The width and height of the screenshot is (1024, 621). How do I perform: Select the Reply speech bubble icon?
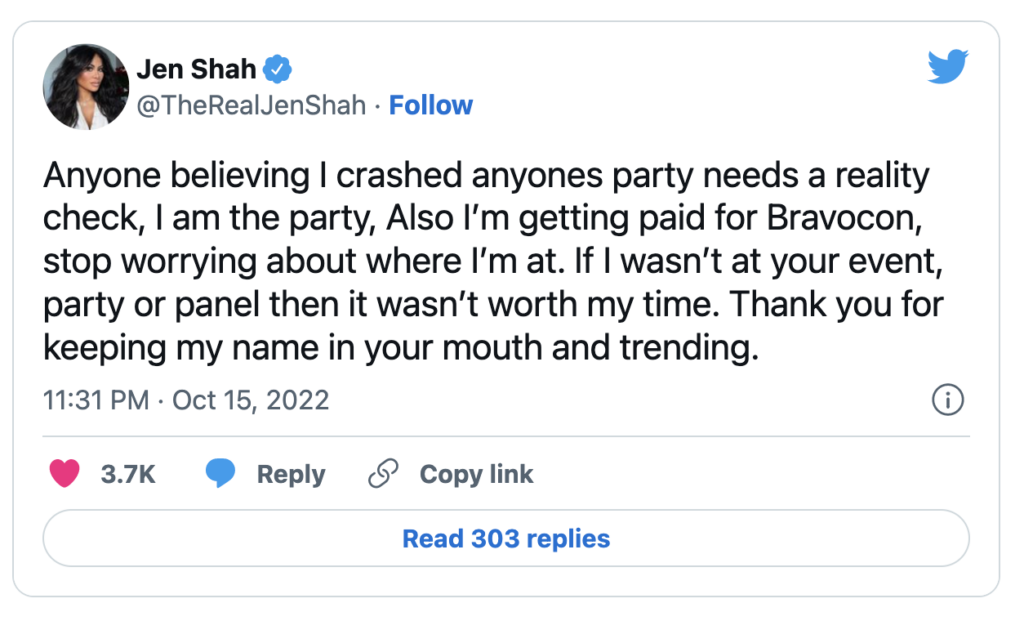pyautogui.click(x=221, y=473)
